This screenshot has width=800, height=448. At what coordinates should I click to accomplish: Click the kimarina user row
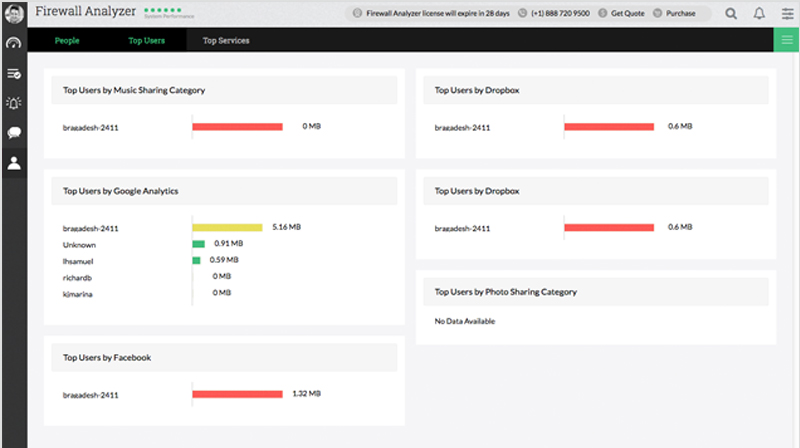[x=78, y=294]
